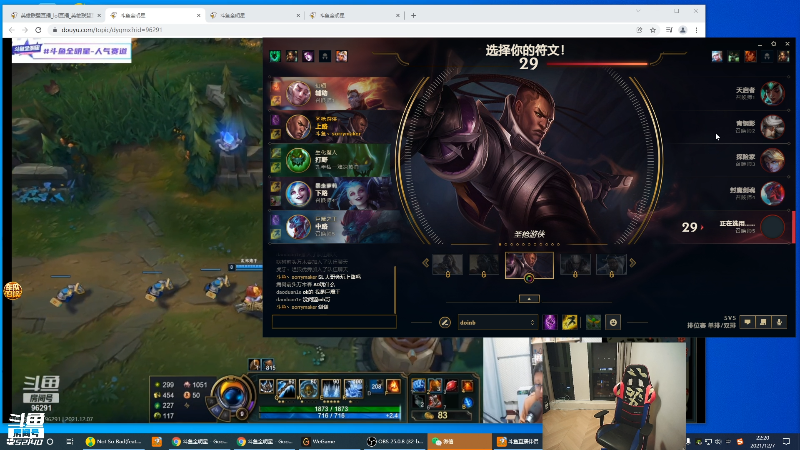Switch to the fourth Douyu browser tab
The width and height of the screenshot is (800, 450).
(354, 15)
